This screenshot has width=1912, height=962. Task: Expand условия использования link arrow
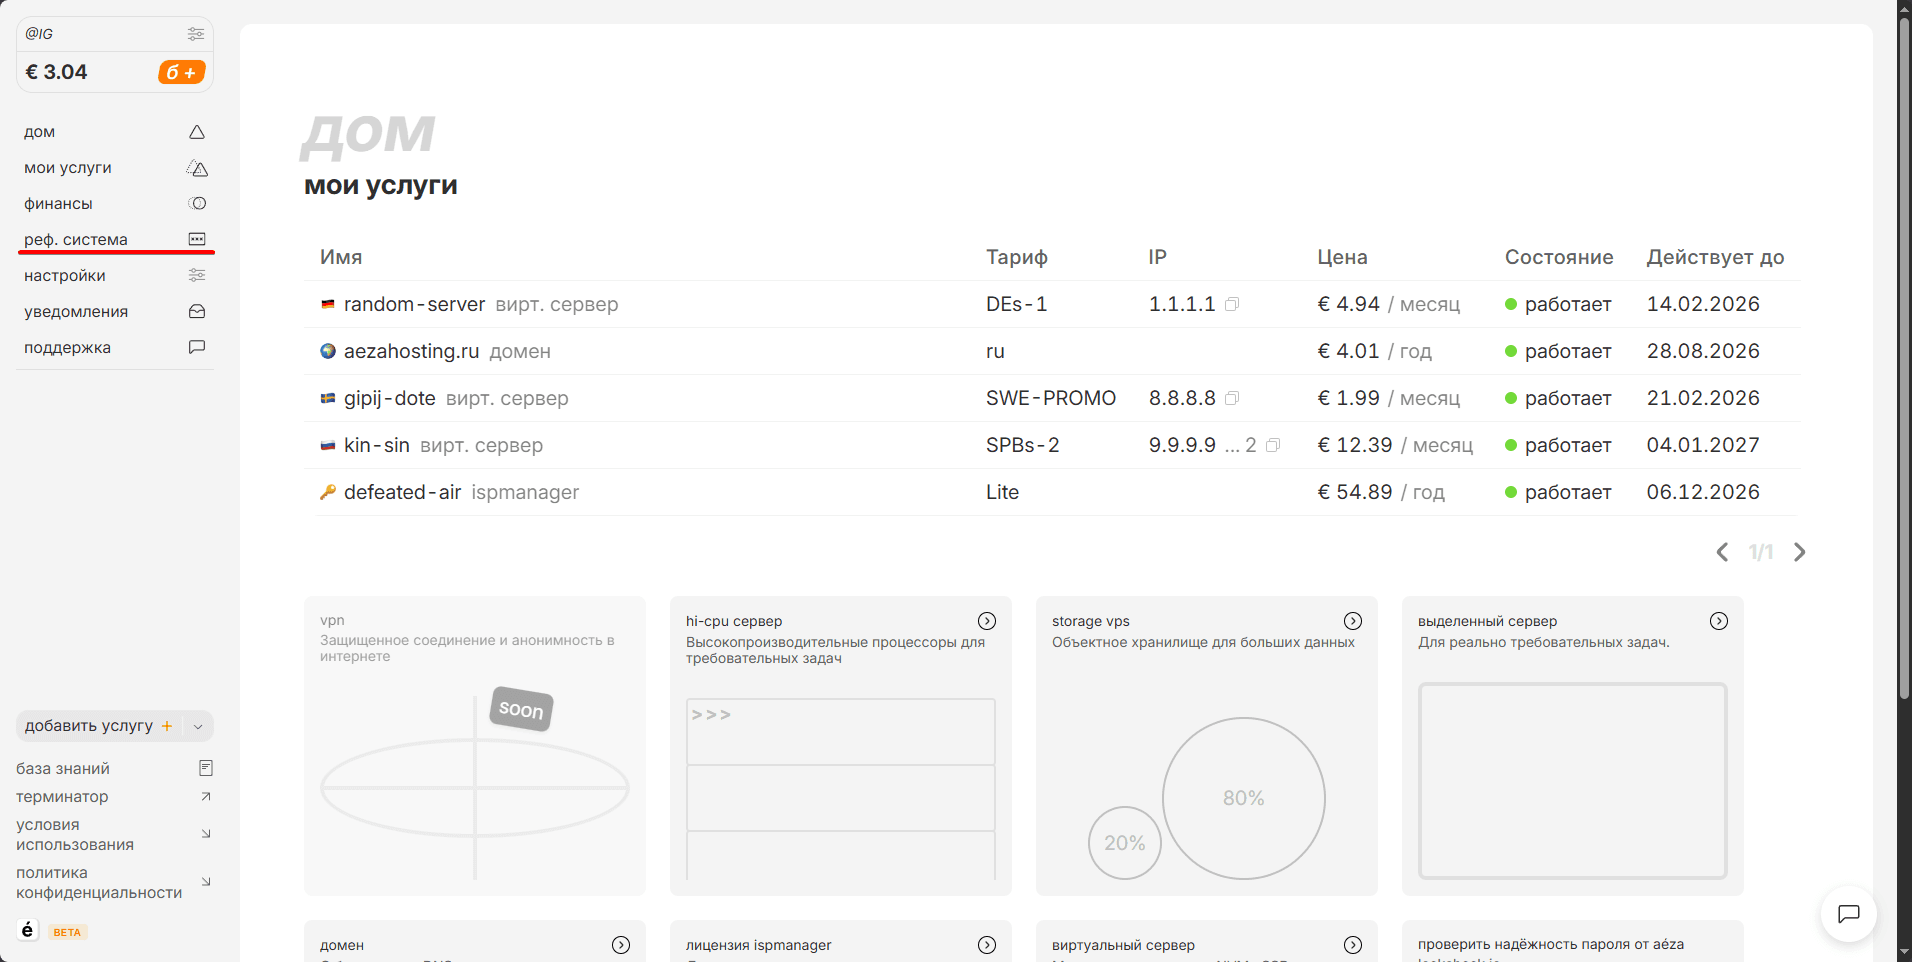point(206,834)
